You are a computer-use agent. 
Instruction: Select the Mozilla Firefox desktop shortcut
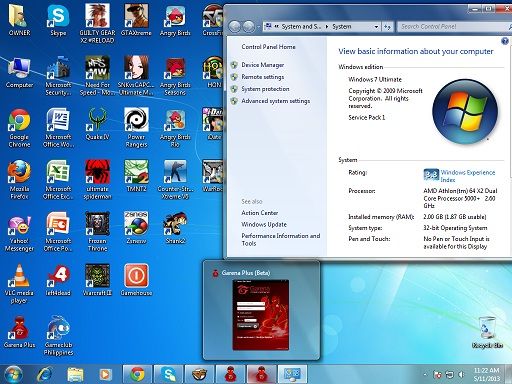[19, 180]
